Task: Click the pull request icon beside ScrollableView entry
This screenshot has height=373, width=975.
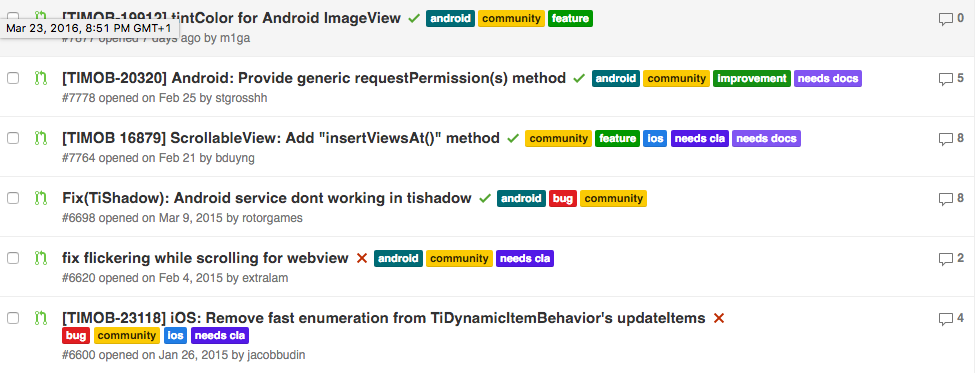Action: (x=41, y=138)
